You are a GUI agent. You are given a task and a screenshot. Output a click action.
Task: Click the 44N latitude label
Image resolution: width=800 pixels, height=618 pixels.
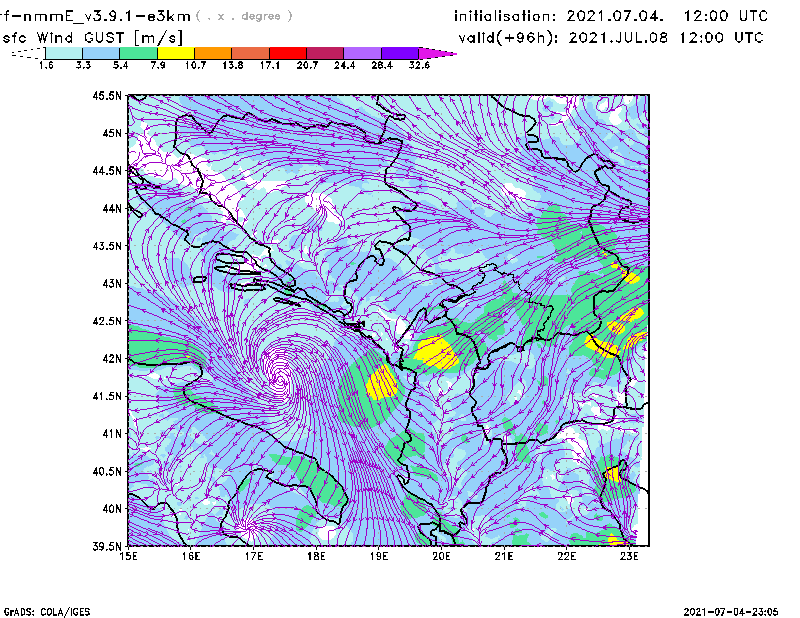[112, 208]
